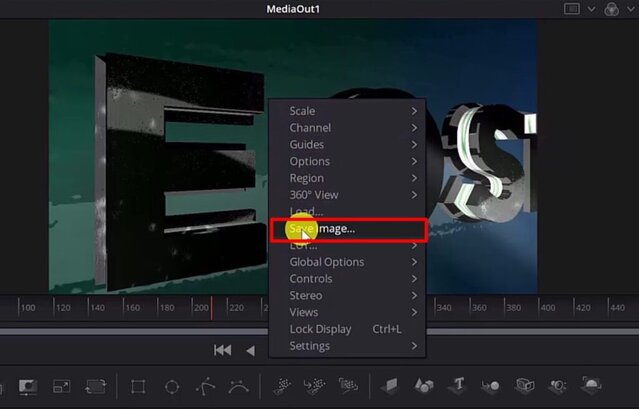Click frame 440 on the time ruler
This screenshot has height=409, width=639.
(x=617, y=308)
